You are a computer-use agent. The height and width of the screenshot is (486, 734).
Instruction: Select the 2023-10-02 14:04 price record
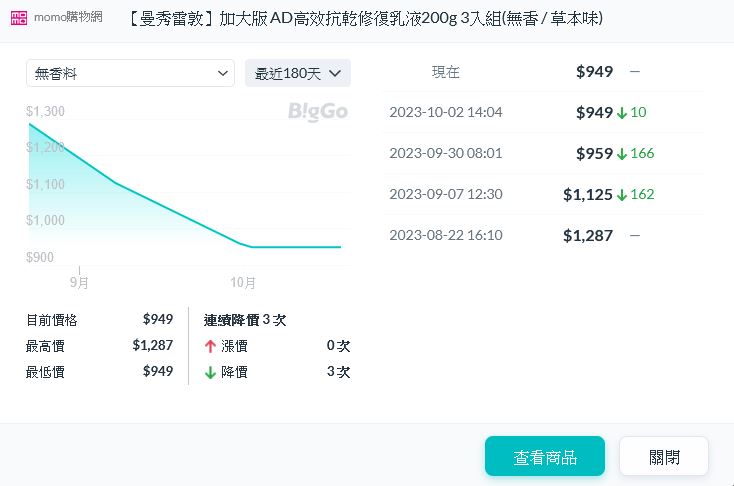(x=445, y=112)
